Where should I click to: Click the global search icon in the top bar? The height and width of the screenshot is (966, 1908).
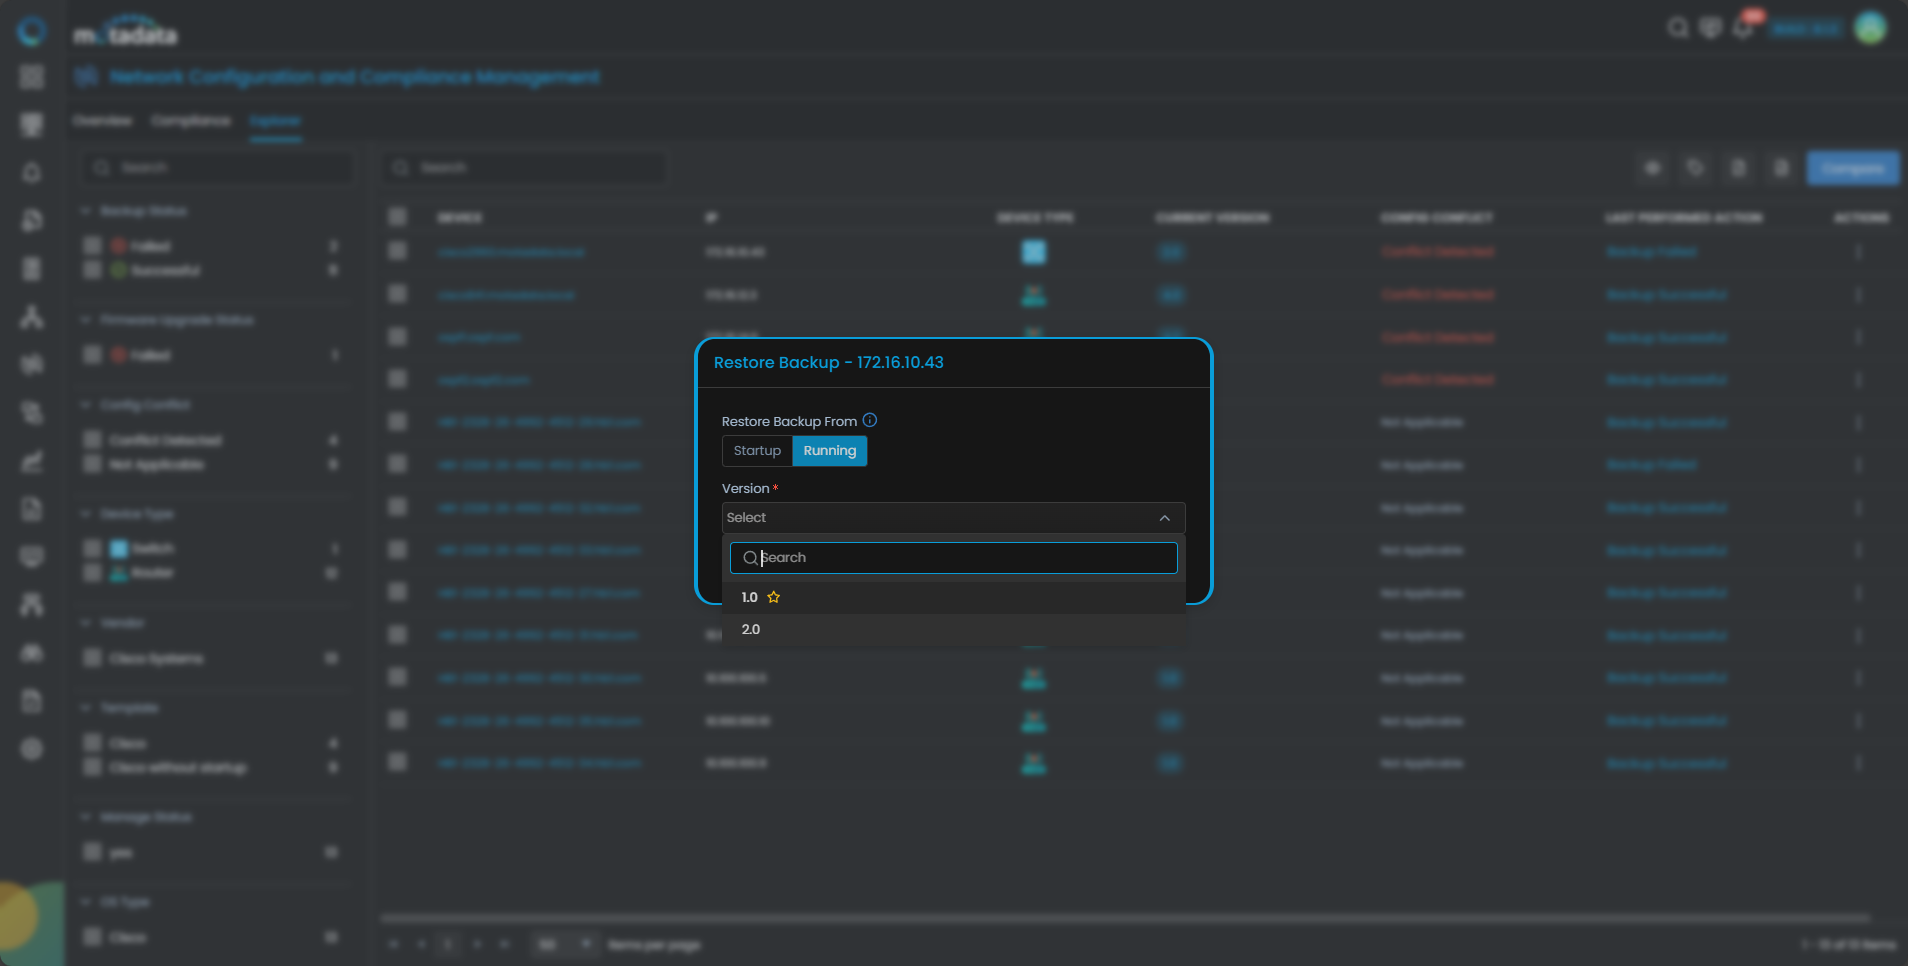pos(1677,28)
